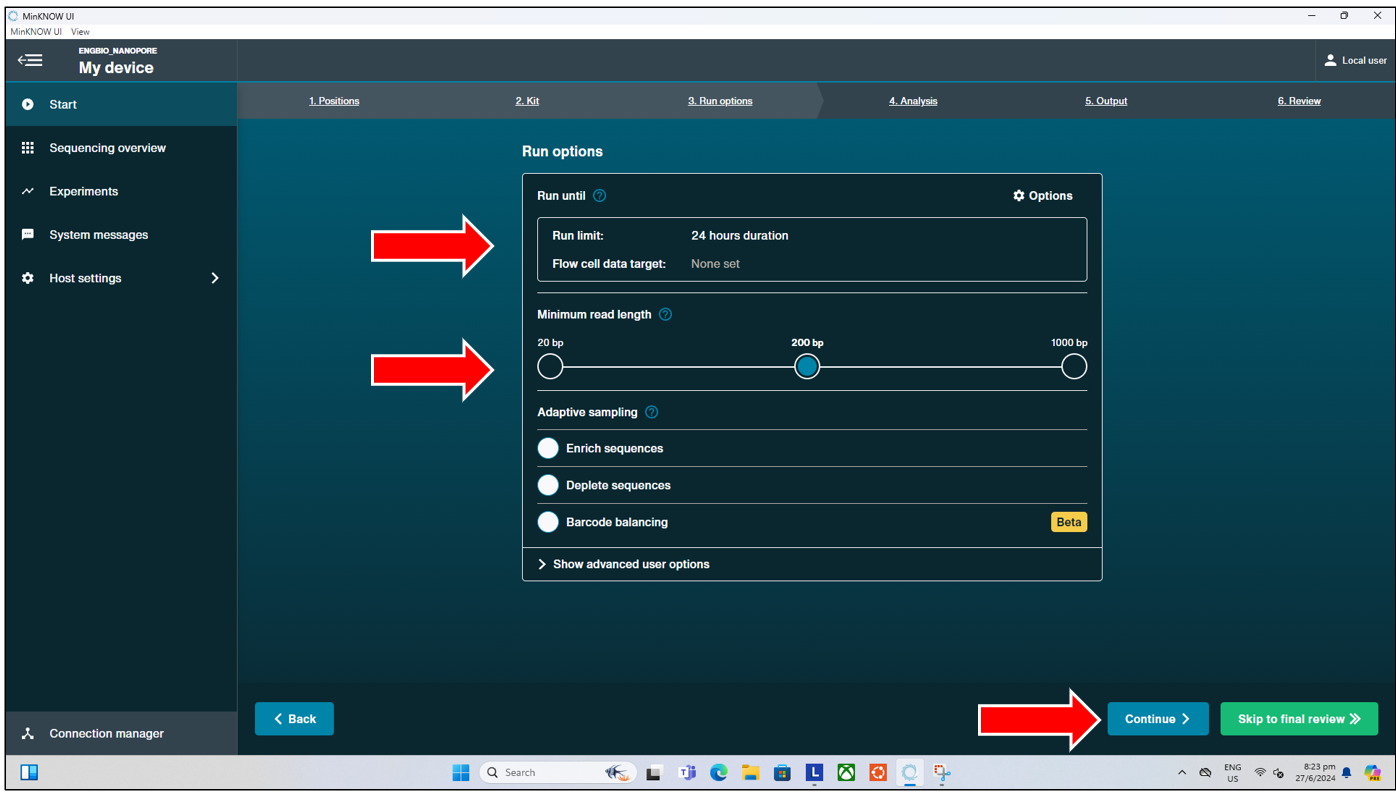
Task: Open Microsoft Store from taskbar
Action: [783, 772]
